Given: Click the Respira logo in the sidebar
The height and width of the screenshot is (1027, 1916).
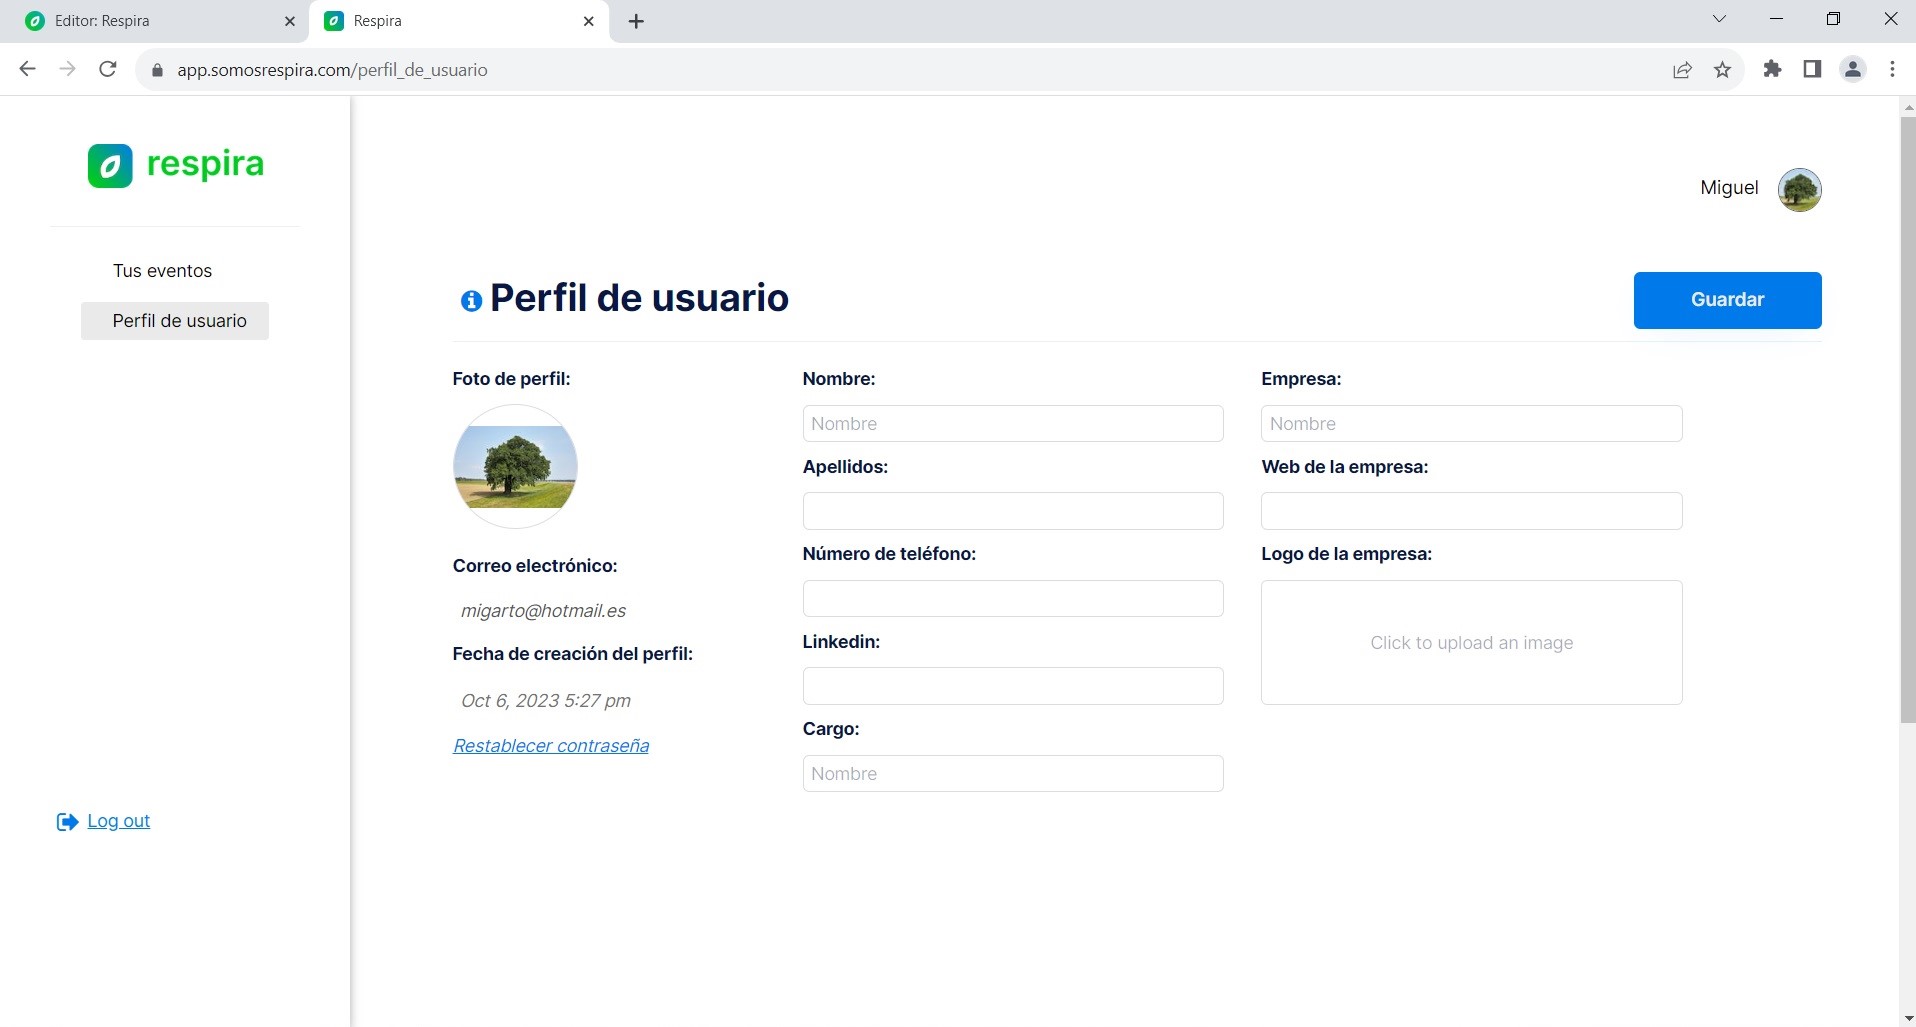Looking at the screenshot, I should (176, 165).
